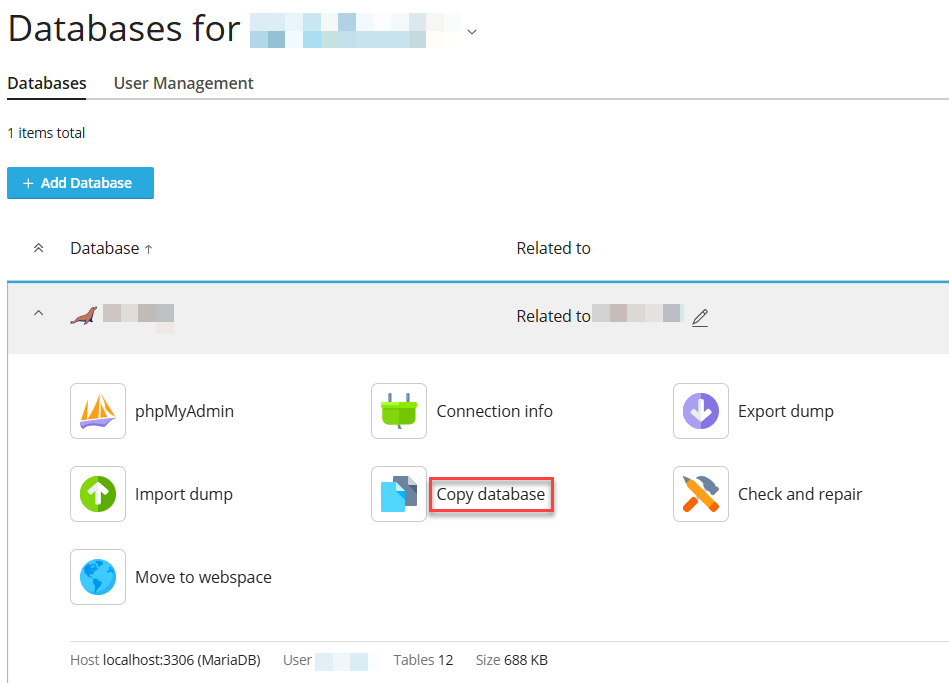Screen dimensions: 949x683
Task: Click the Size 688 KB text
Action: 511,660
